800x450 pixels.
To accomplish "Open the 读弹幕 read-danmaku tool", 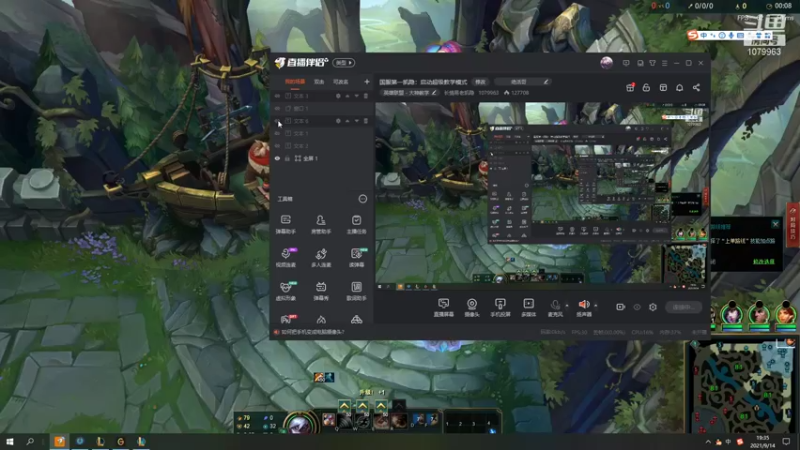I will [x=356, y=257].
